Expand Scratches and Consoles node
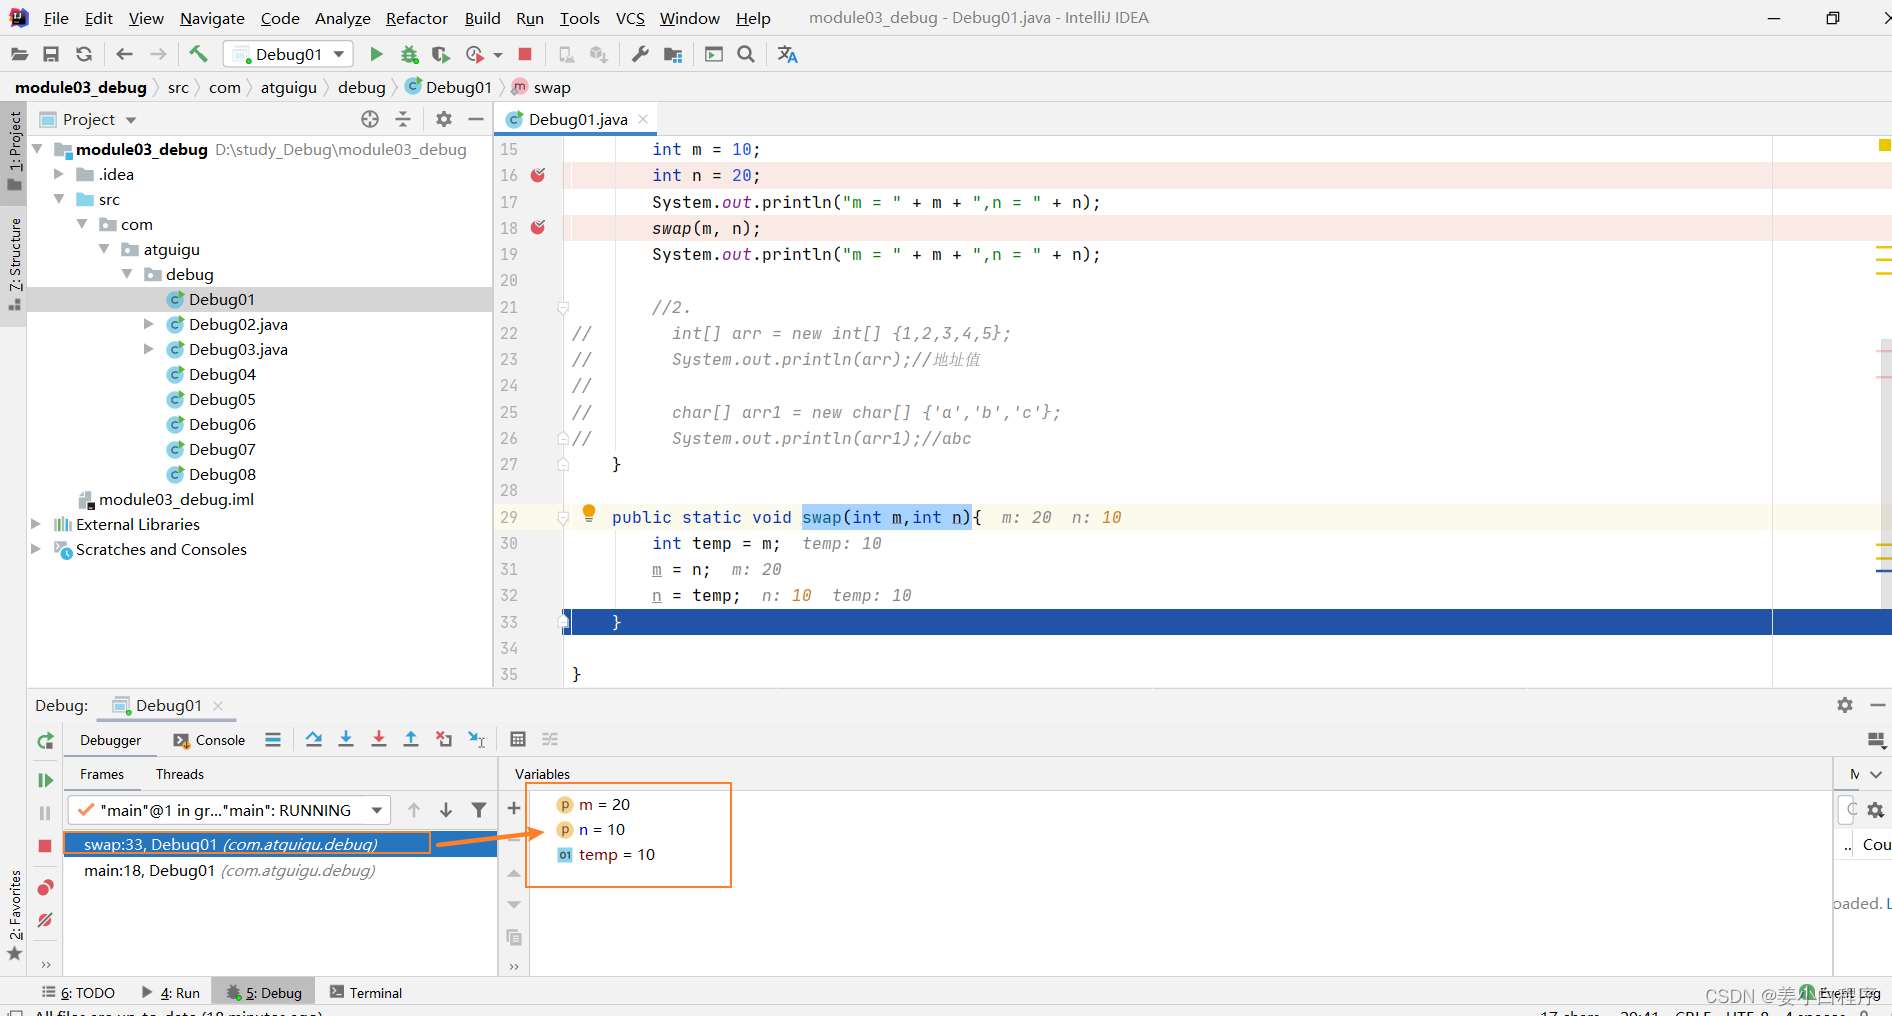 point(37,549)
